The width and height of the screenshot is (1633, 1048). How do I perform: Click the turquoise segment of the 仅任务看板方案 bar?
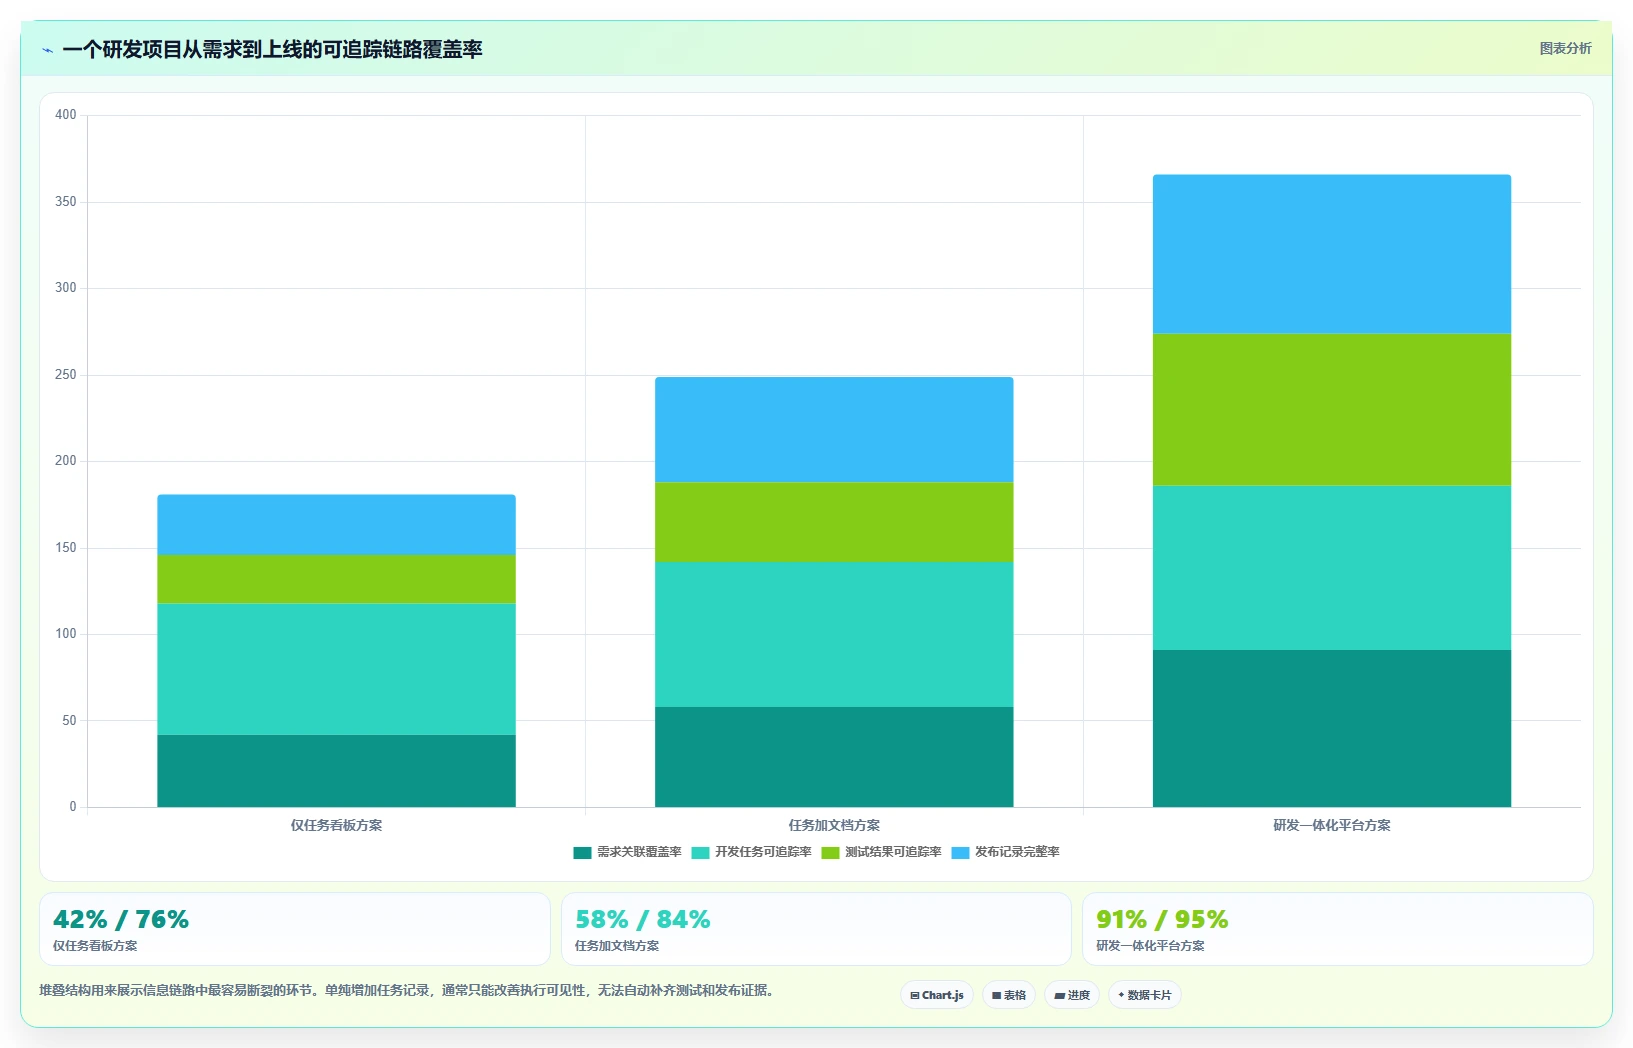(336, 669)
